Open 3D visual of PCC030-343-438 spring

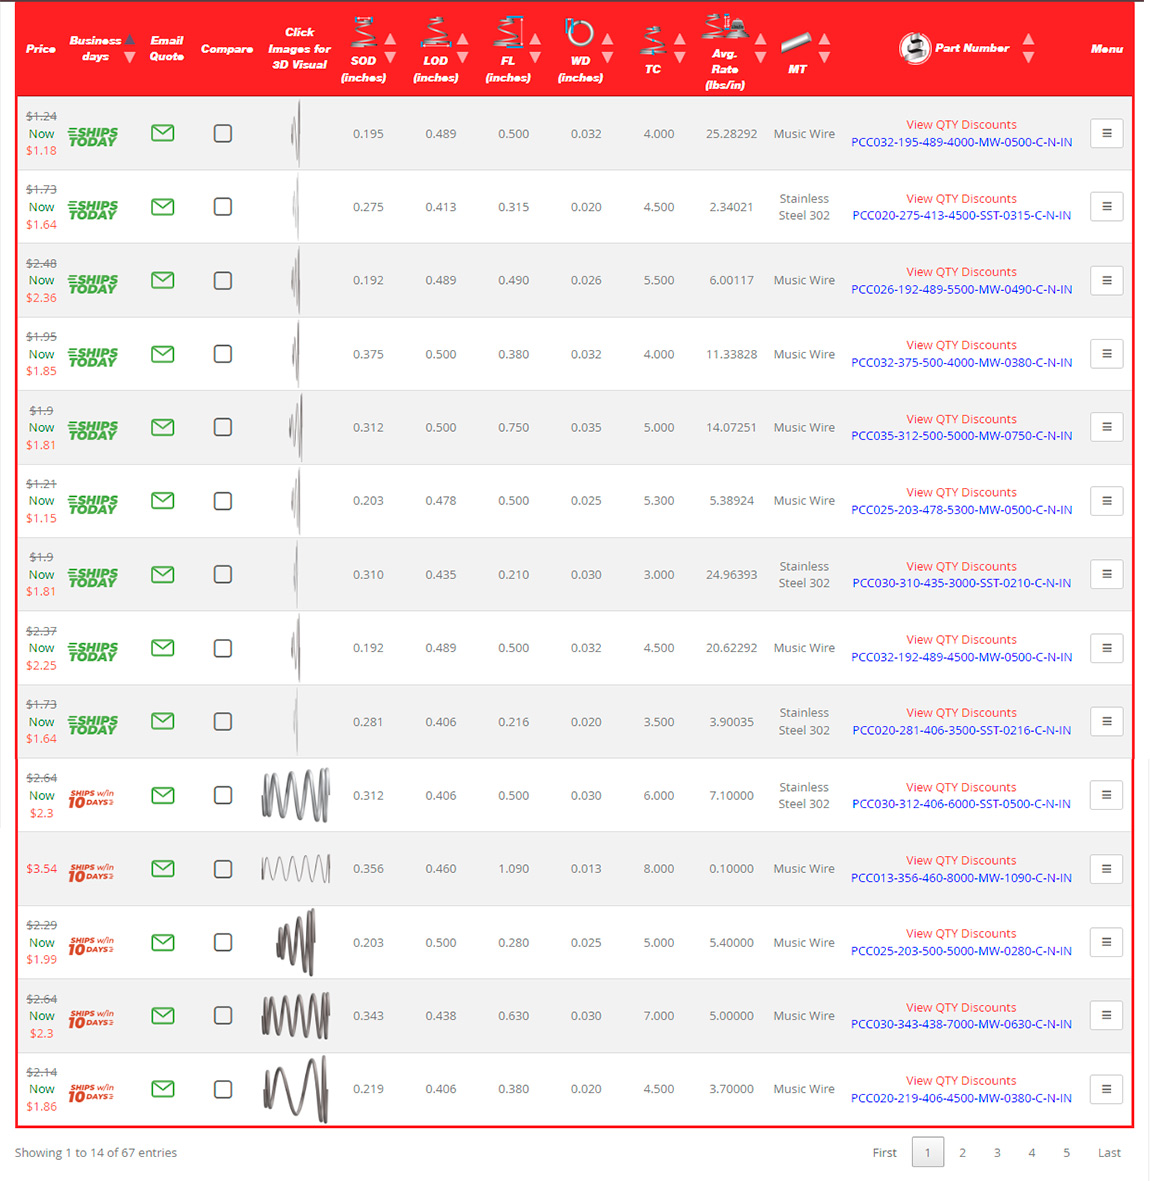[x=295, y=1015]
